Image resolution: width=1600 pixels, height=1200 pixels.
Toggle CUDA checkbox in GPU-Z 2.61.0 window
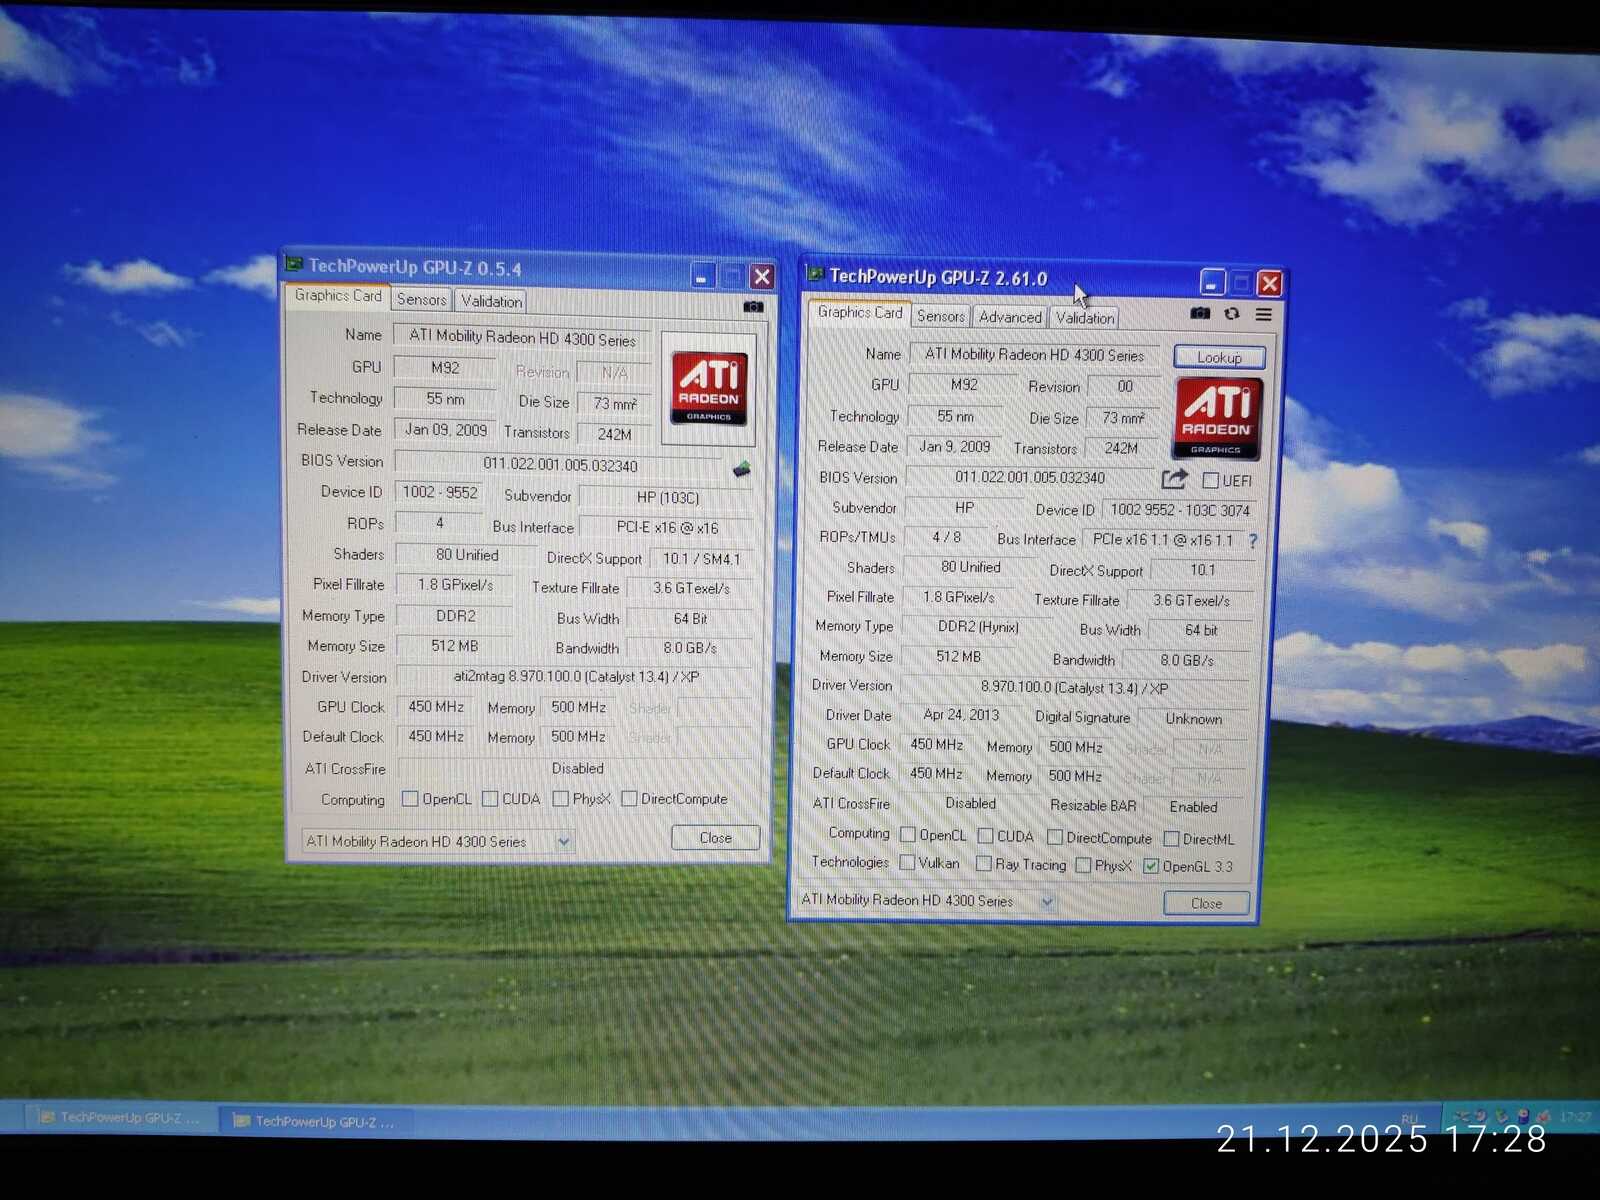coord(985,835)
